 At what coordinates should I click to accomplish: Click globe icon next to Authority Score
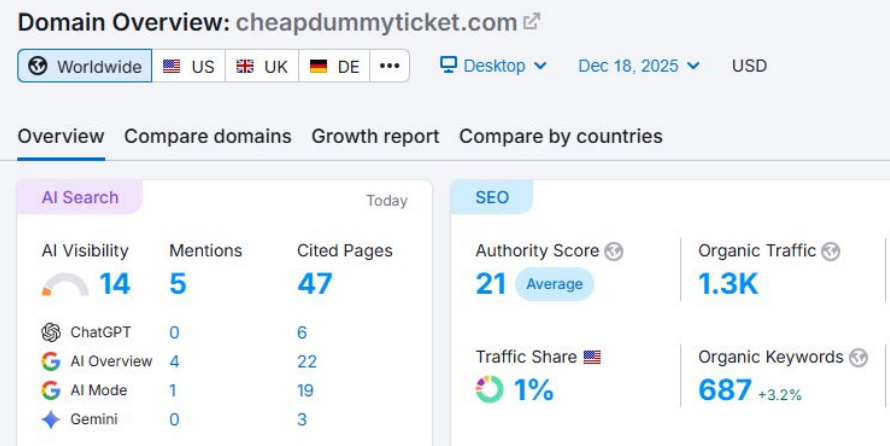coord(614,252)
